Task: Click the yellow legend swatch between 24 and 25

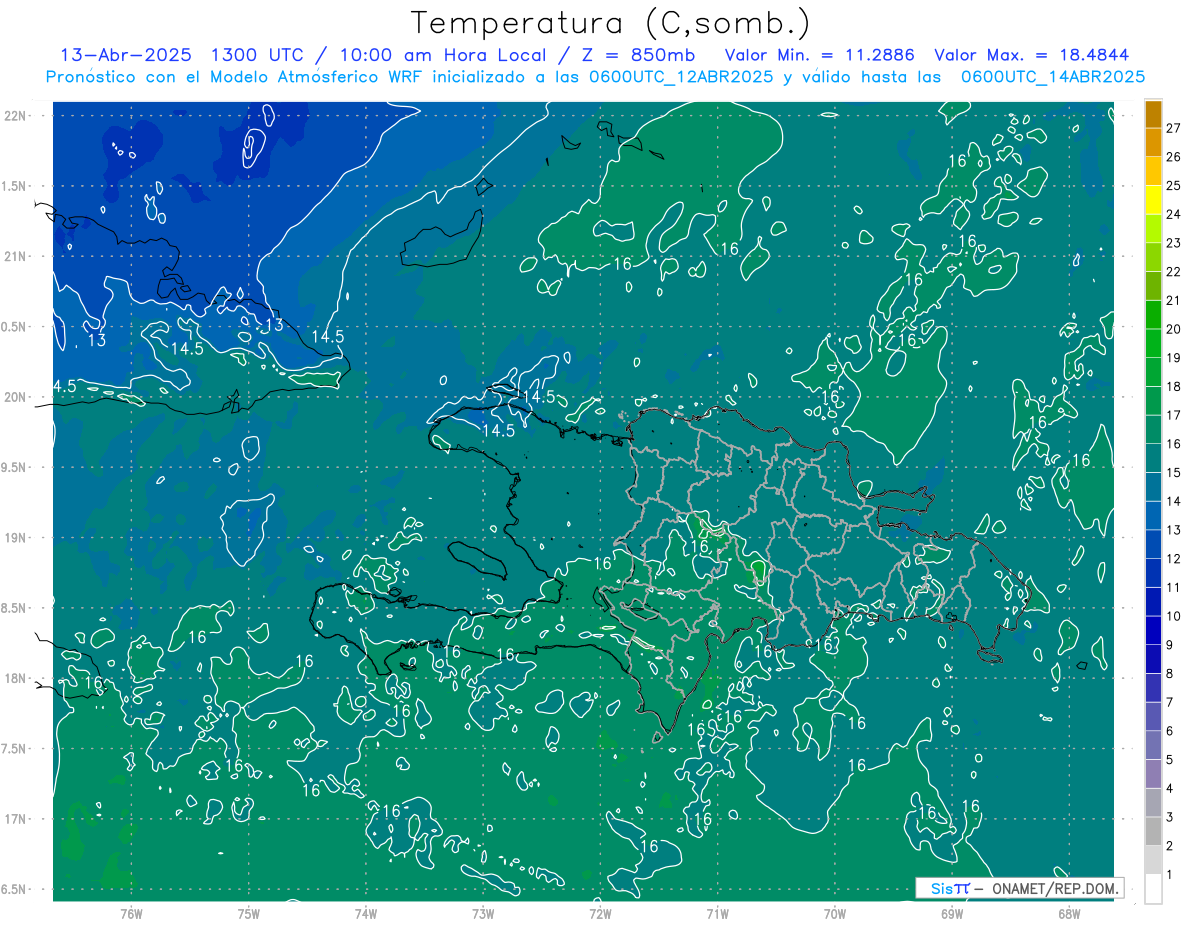Action: tap(1153, 200)
